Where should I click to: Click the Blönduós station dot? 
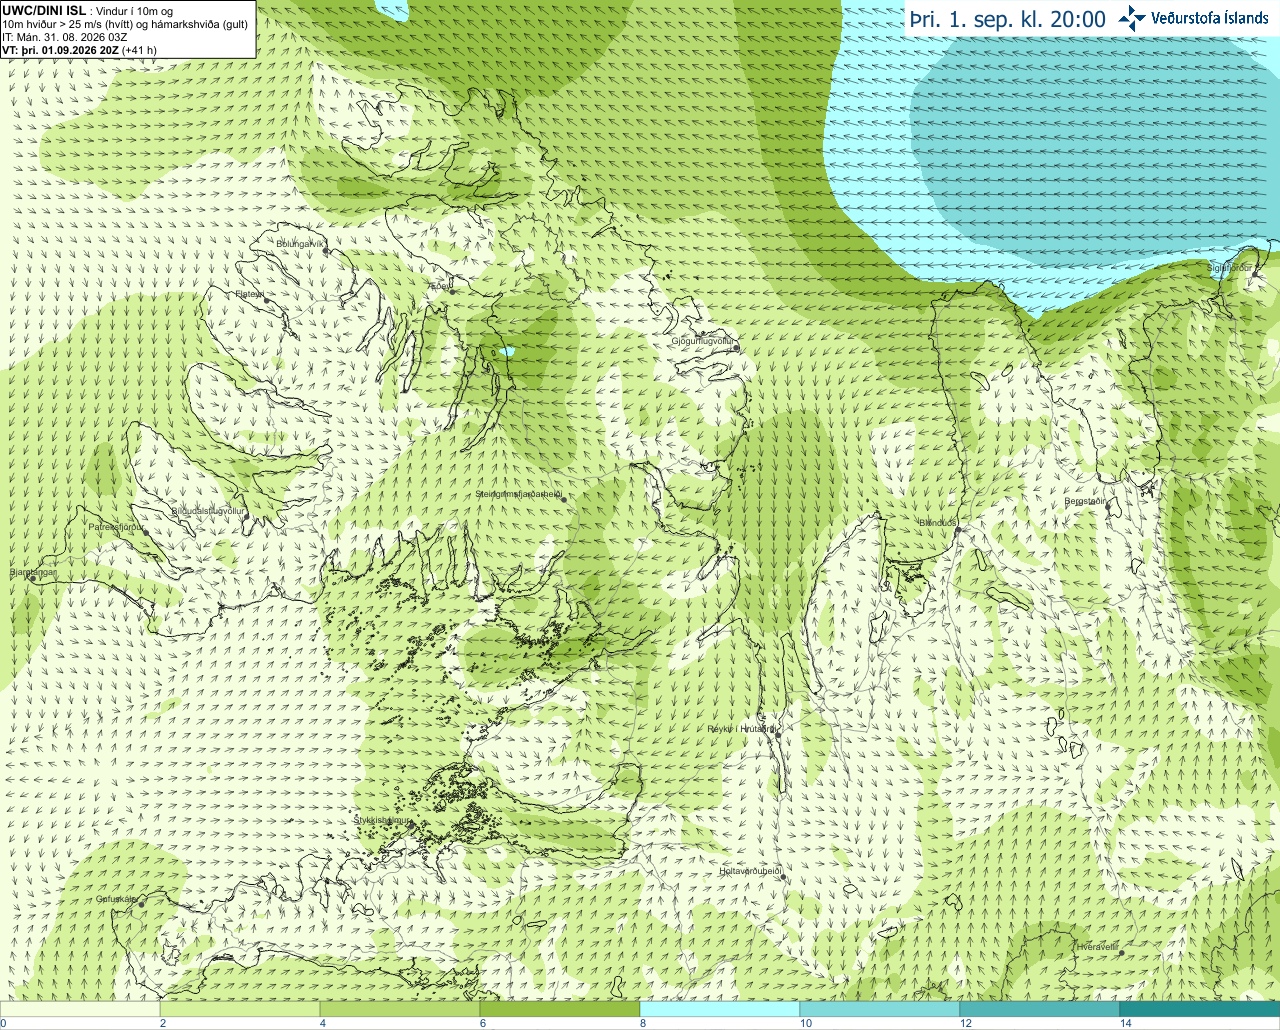pos(957,531)
